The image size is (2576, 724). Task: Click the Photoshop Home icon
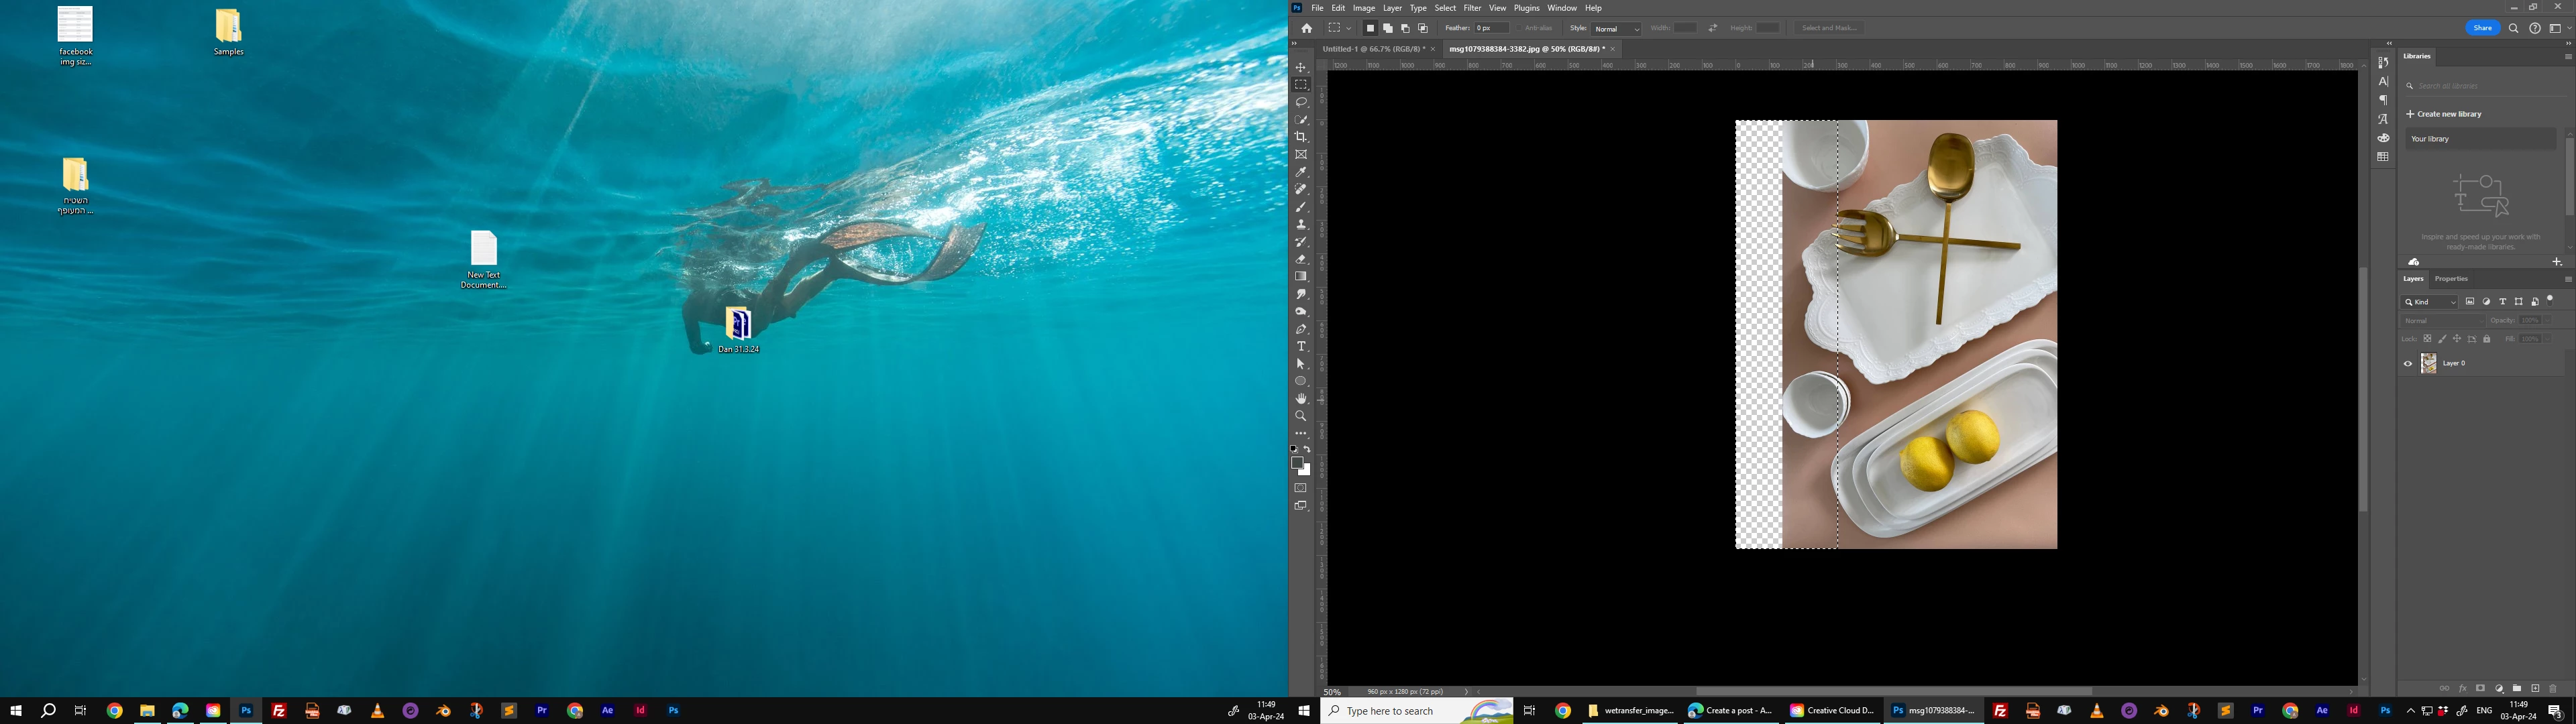[1306, 28]
